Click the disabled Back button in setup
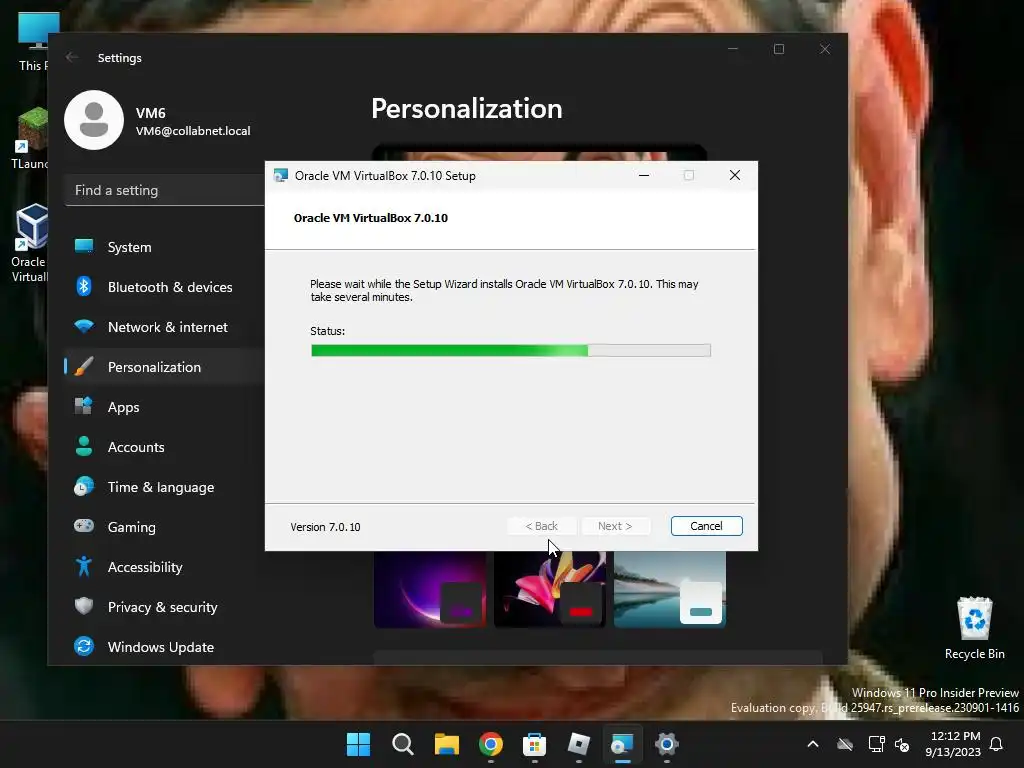The image size is (1024, 768). coord(542,526)
